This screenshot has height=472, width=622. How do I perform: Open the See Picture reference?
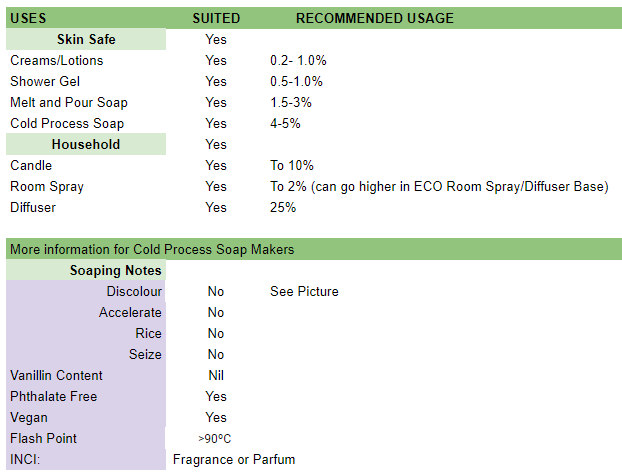coord(304,291)
